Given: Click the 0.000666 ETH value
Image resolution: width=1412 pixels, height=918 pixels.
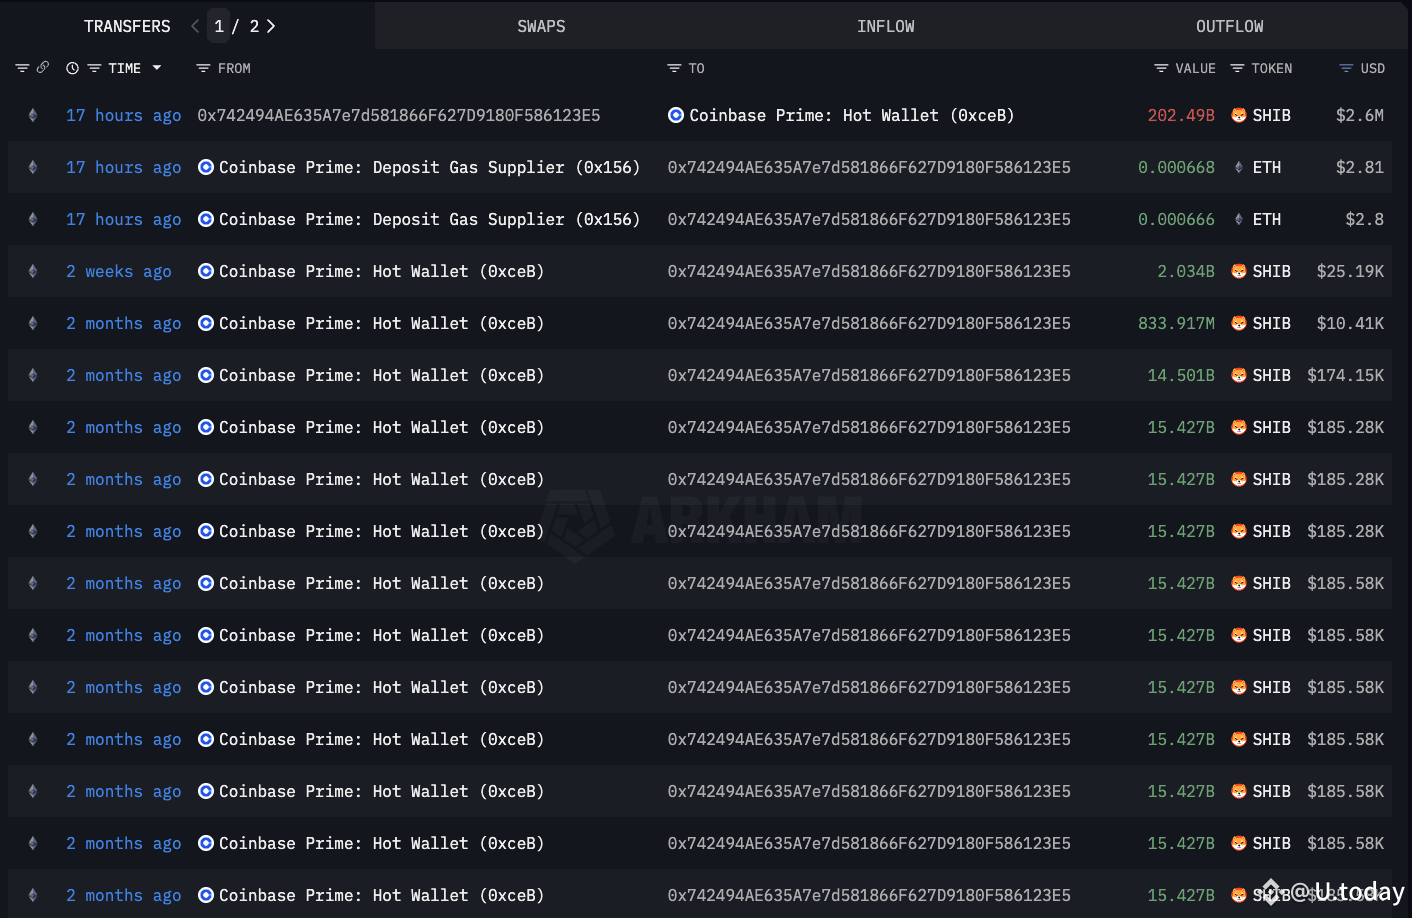Looking at the screenshot, I should 1176,219.
